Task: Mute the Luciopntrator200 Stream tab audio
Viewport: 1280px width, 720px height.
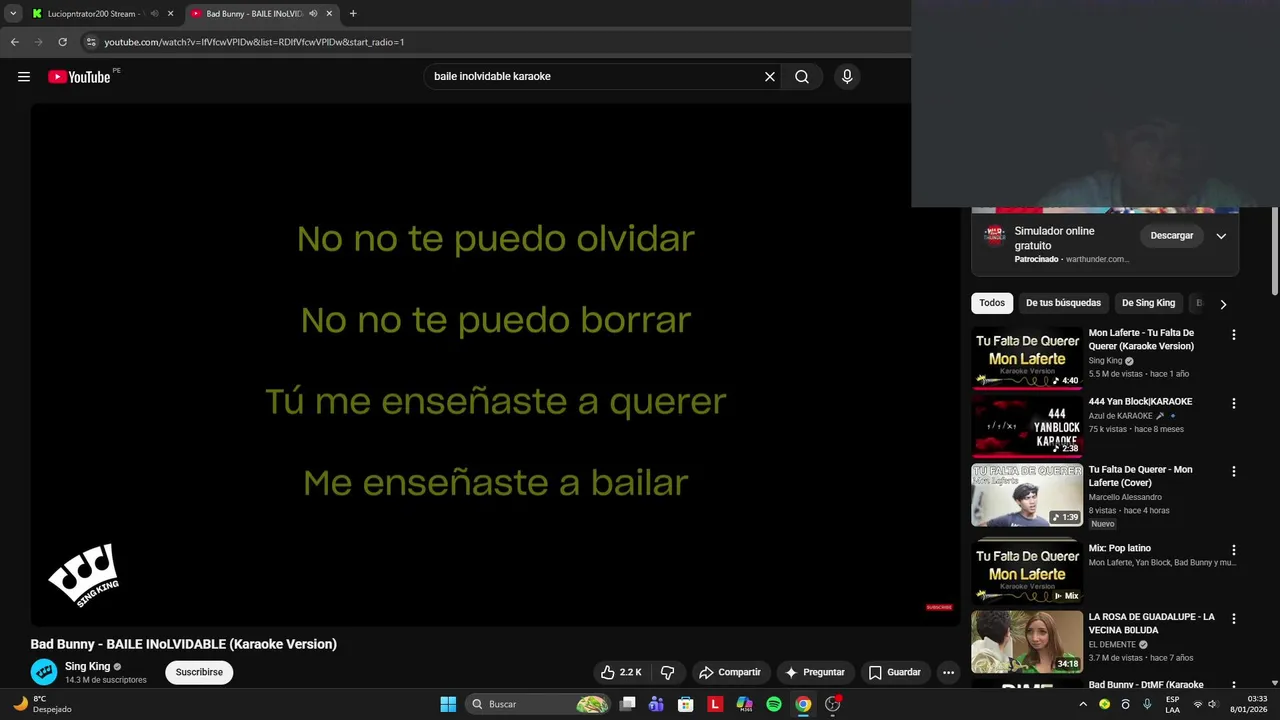Action: [154, 14]
